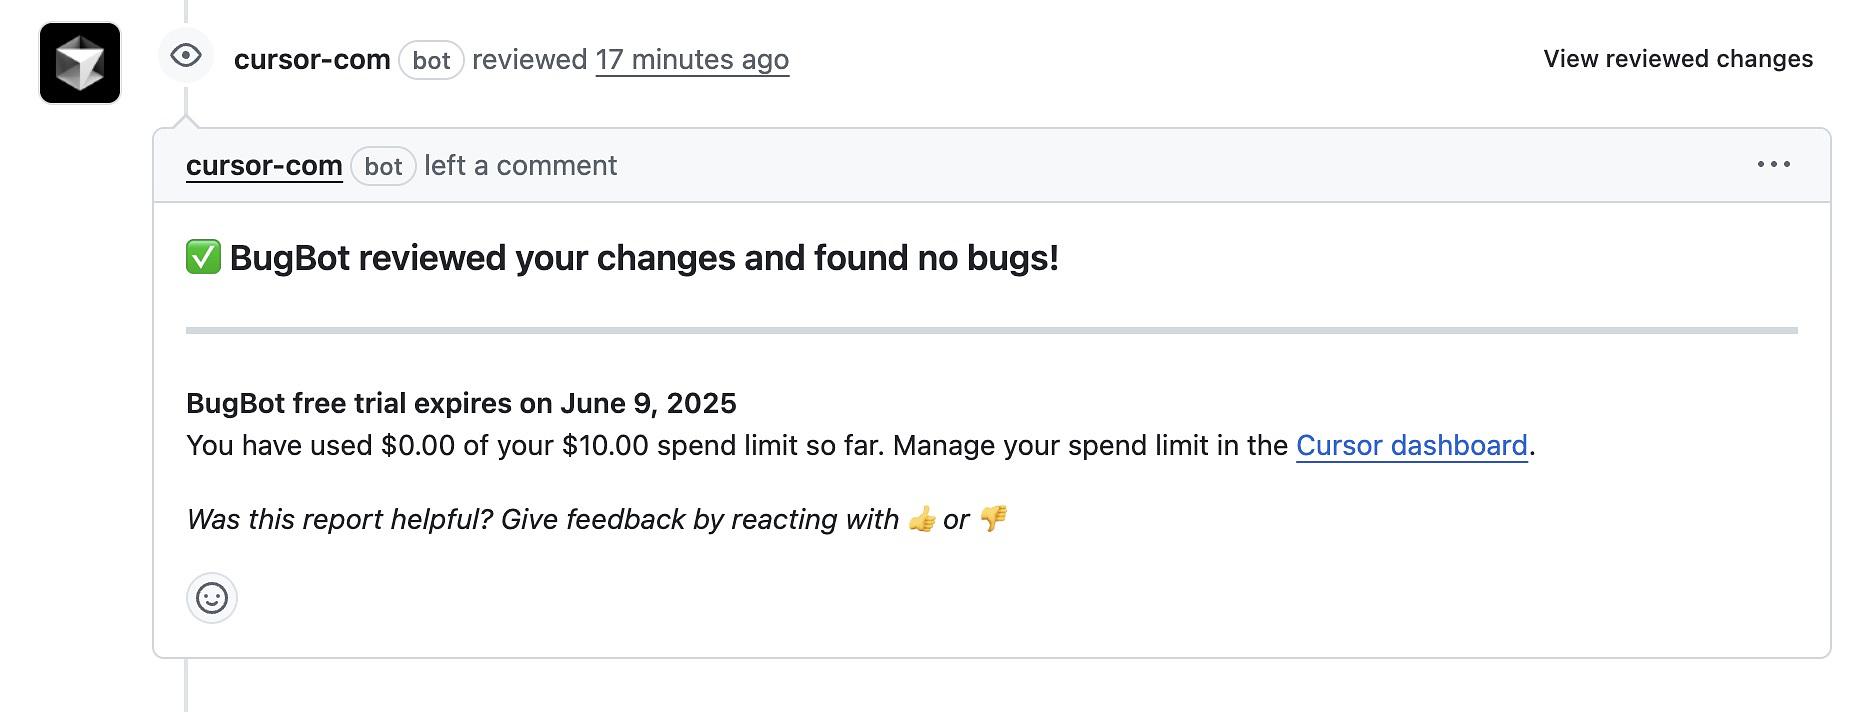Click the 'found no bugs' heading
The image size is (1860, 712).
[x=644, y=258]
